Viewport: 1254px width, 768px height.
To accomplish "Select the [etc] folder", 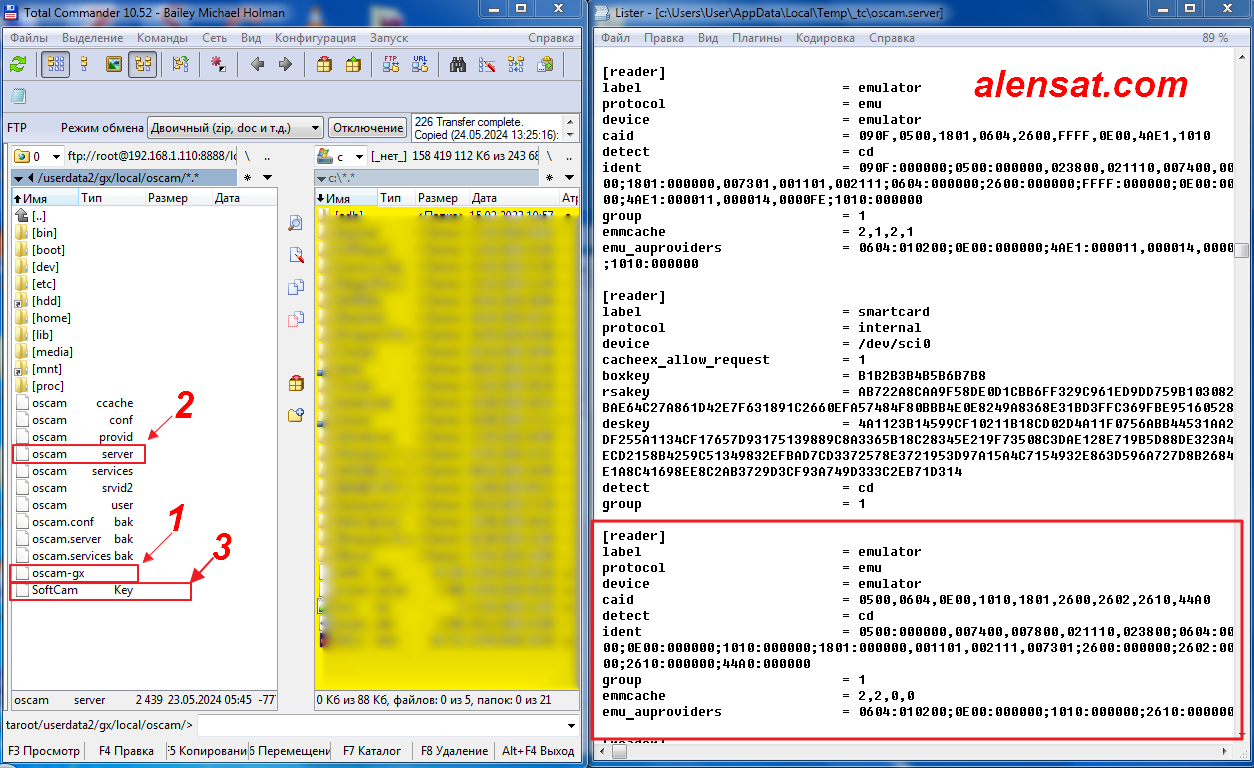I will coord(44,284).
